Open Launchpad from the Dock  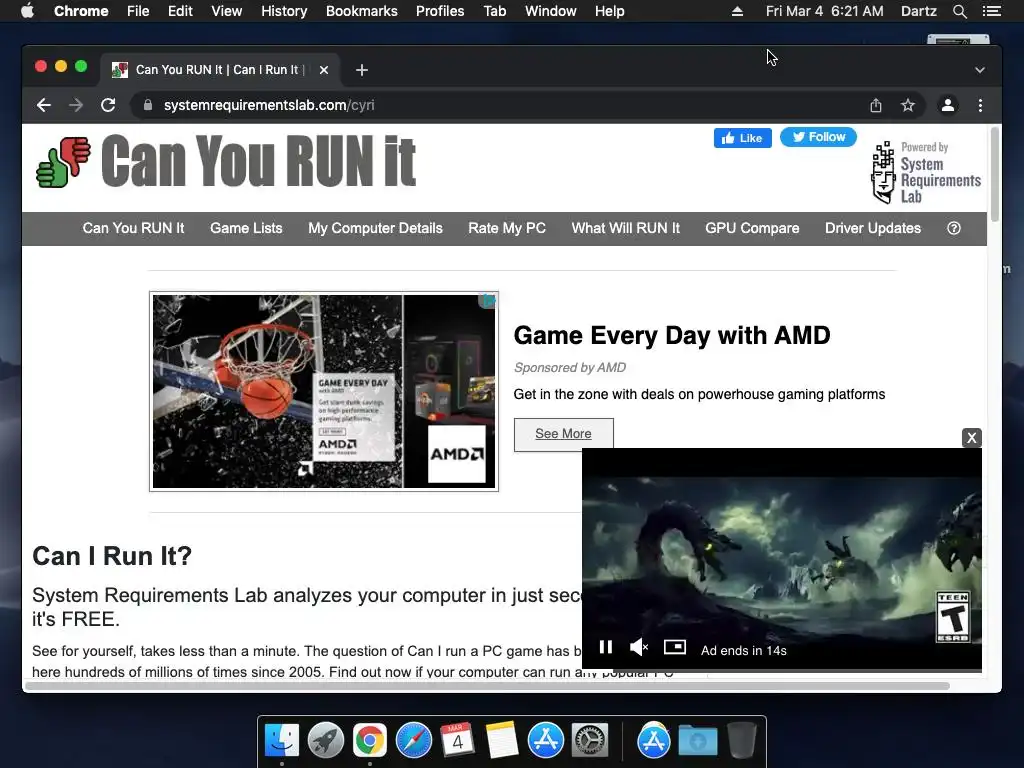(x=326, y=741)
